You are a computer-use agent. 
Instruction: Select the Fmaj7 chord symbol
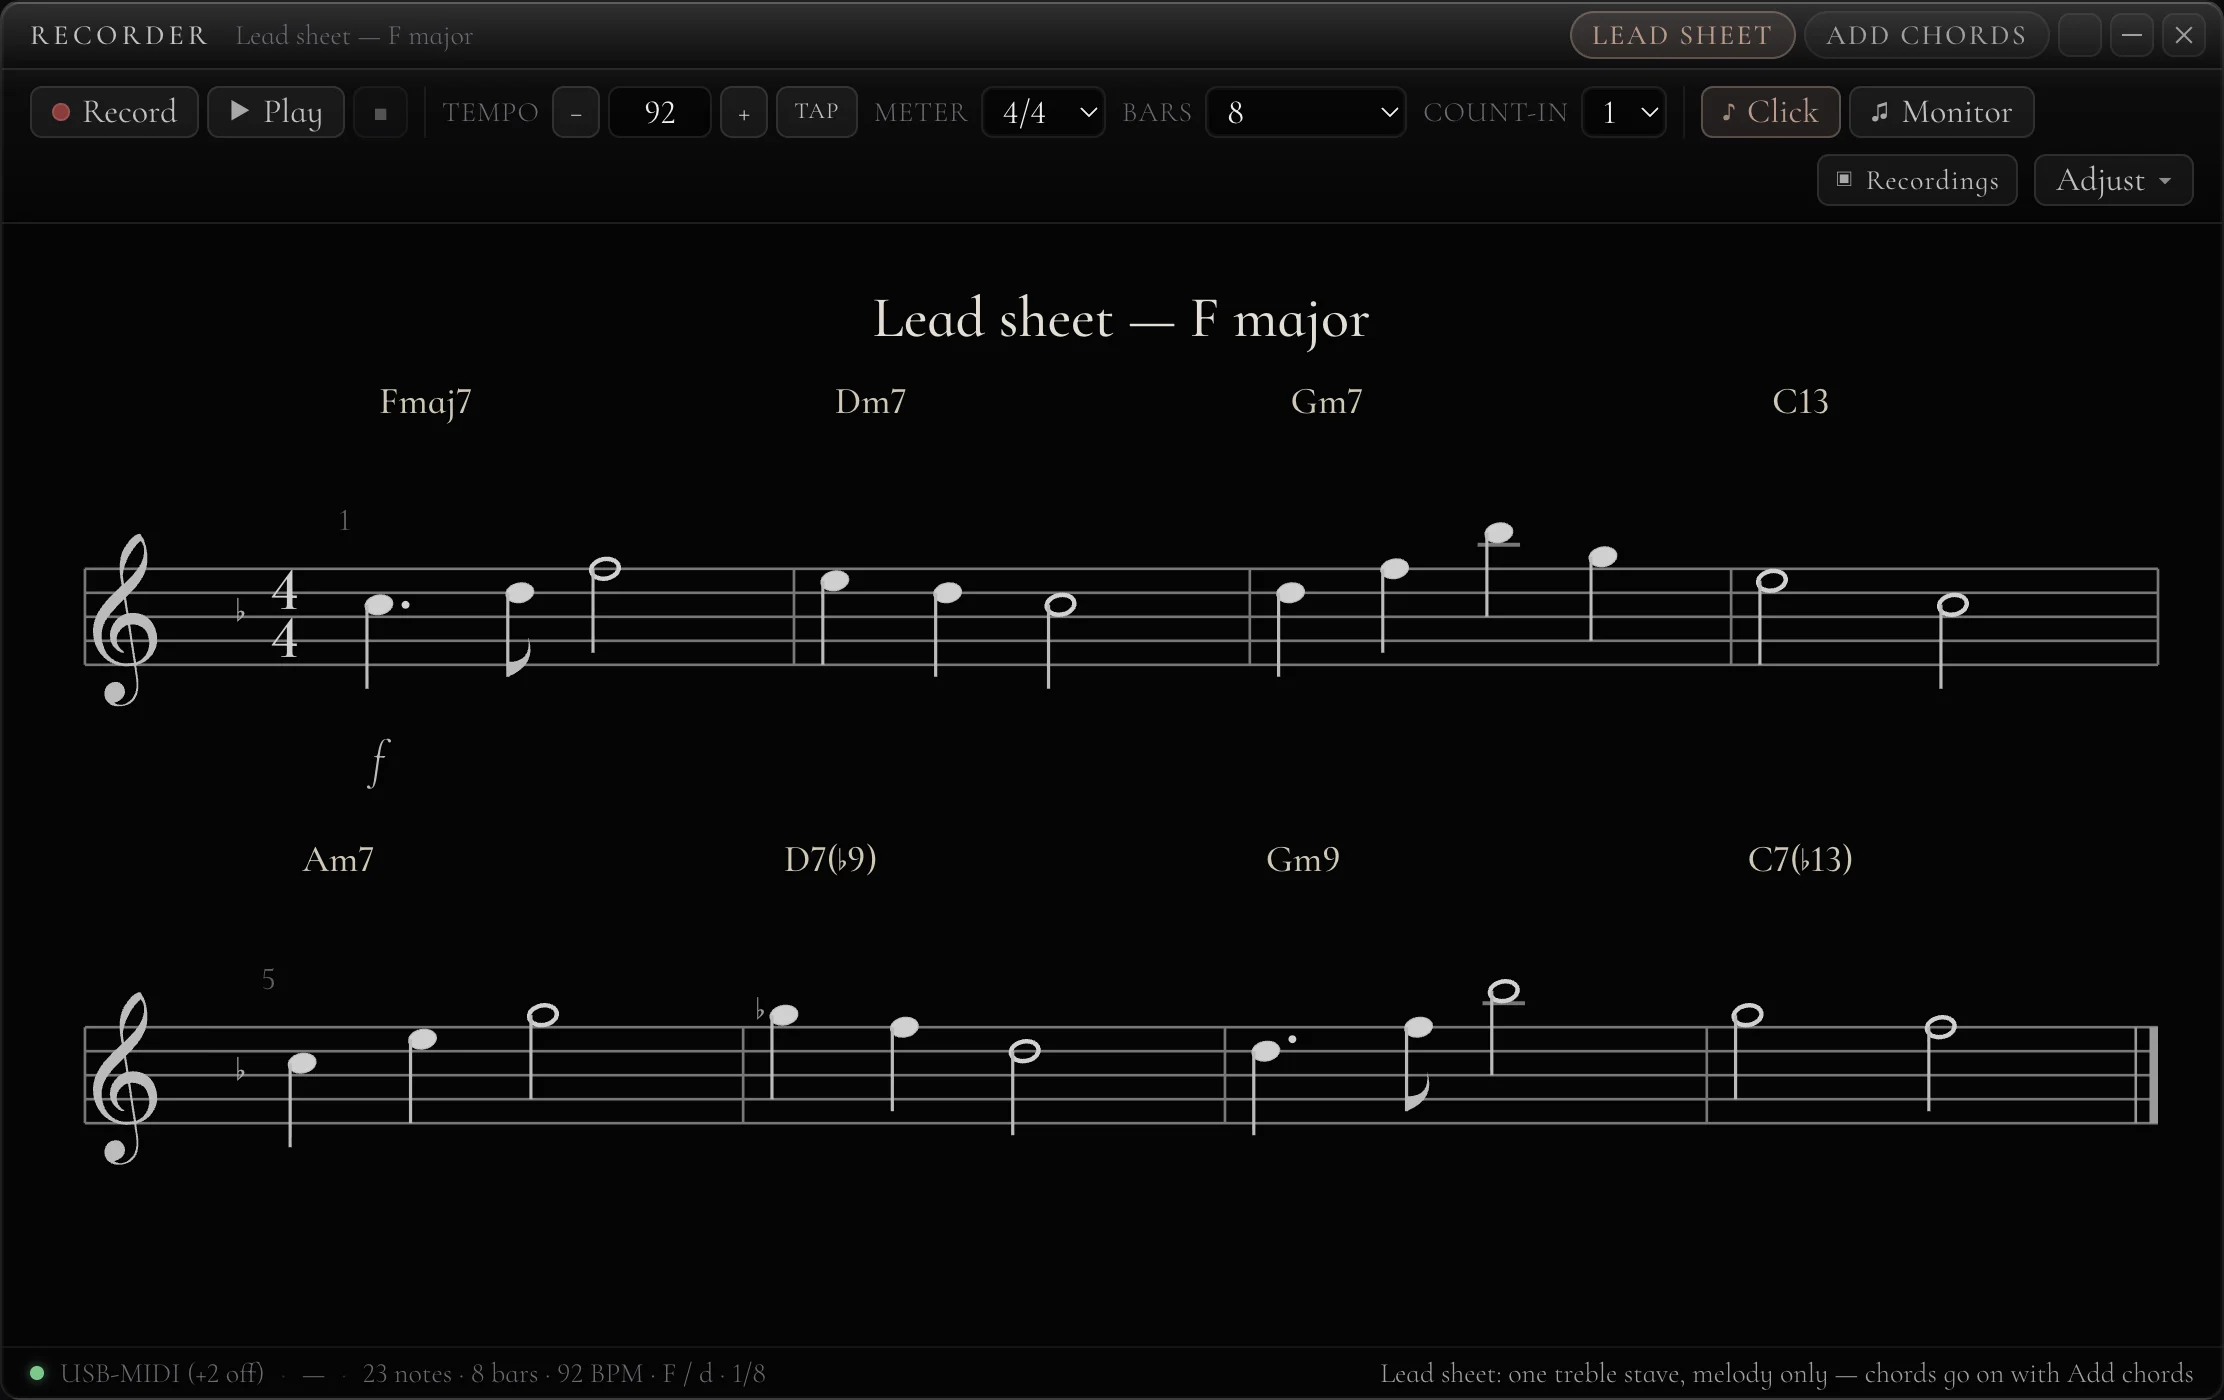click(x=426, y=402)
